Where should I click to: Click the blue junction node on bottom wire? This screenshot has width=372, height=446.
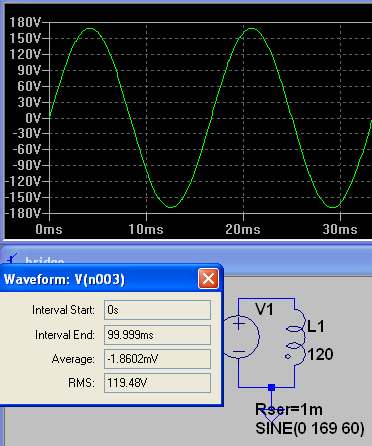[271, 387]
